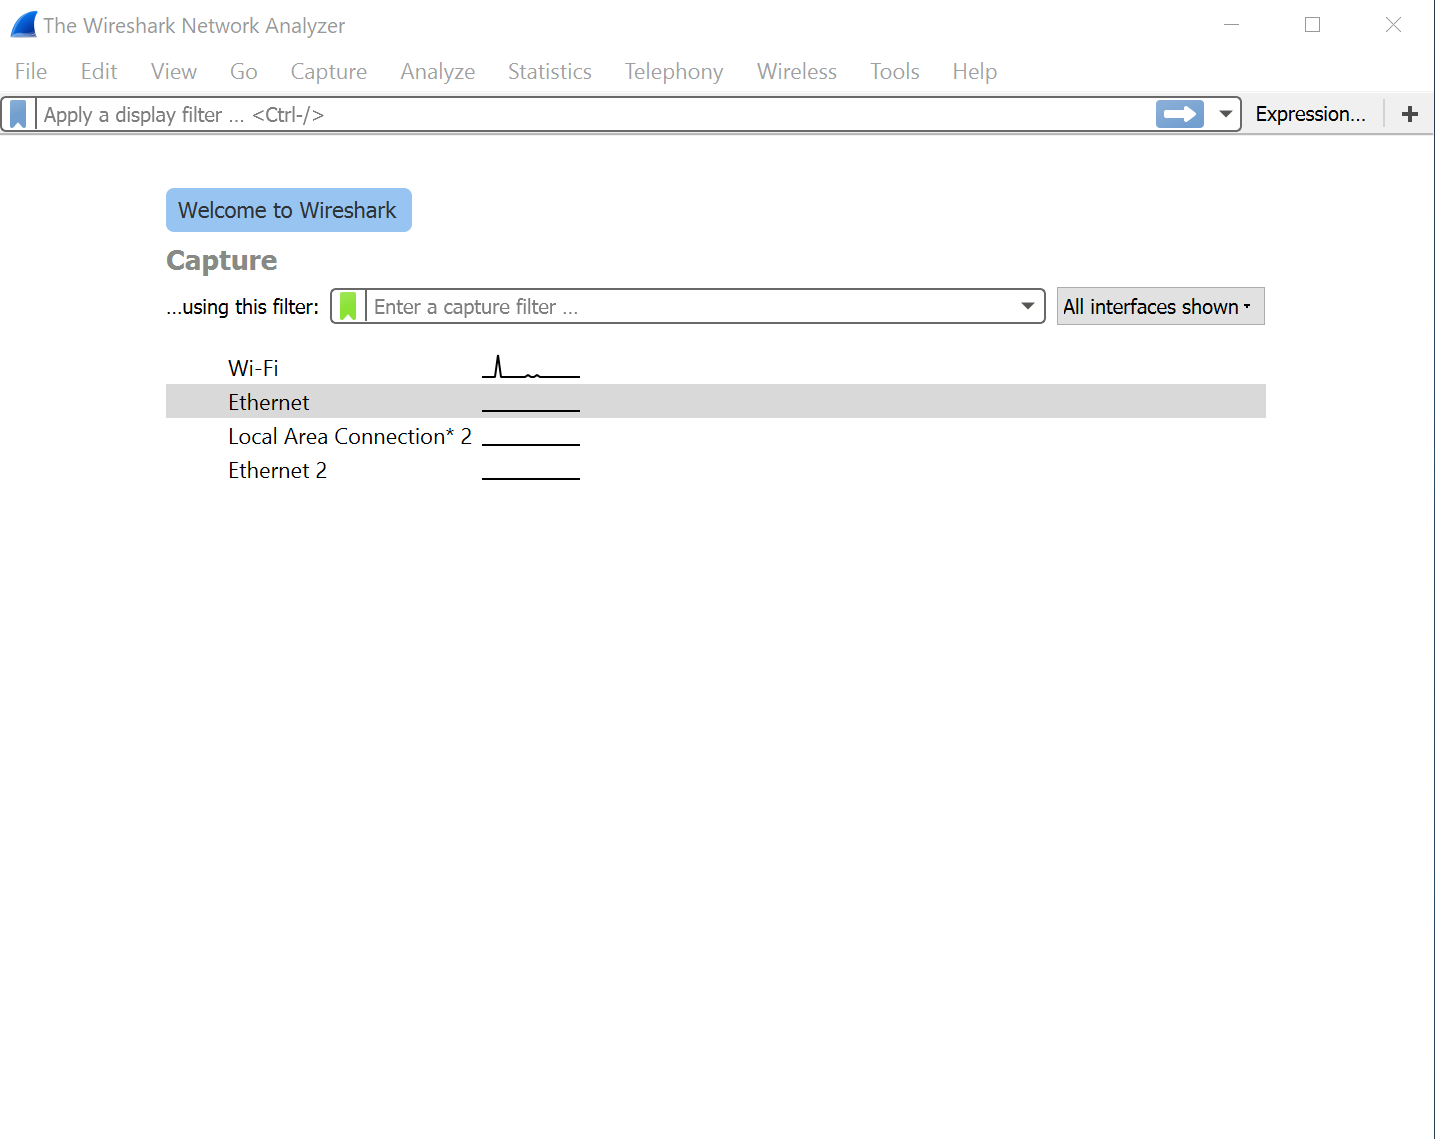Open the Help menu
The height and width of the screenshot is (1139, 1435).
975,71
